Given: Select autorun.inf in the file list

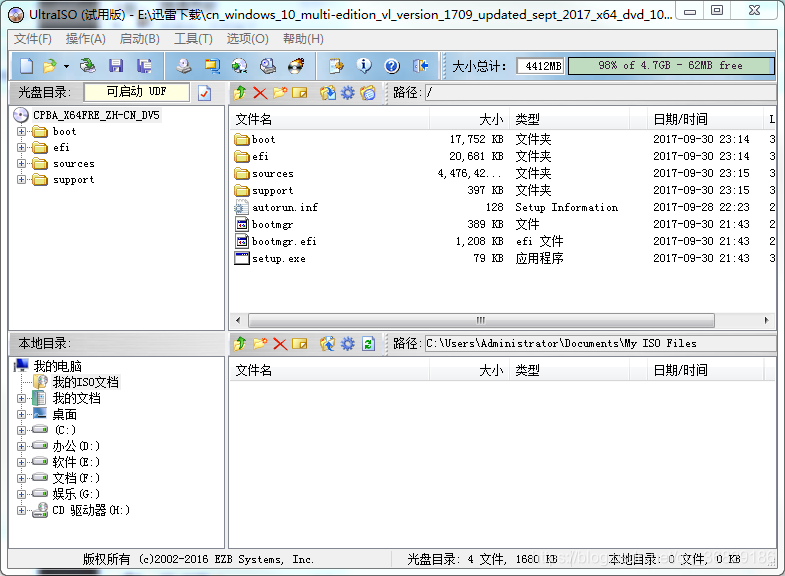Looking at the screenshot, I should (285, 208).
